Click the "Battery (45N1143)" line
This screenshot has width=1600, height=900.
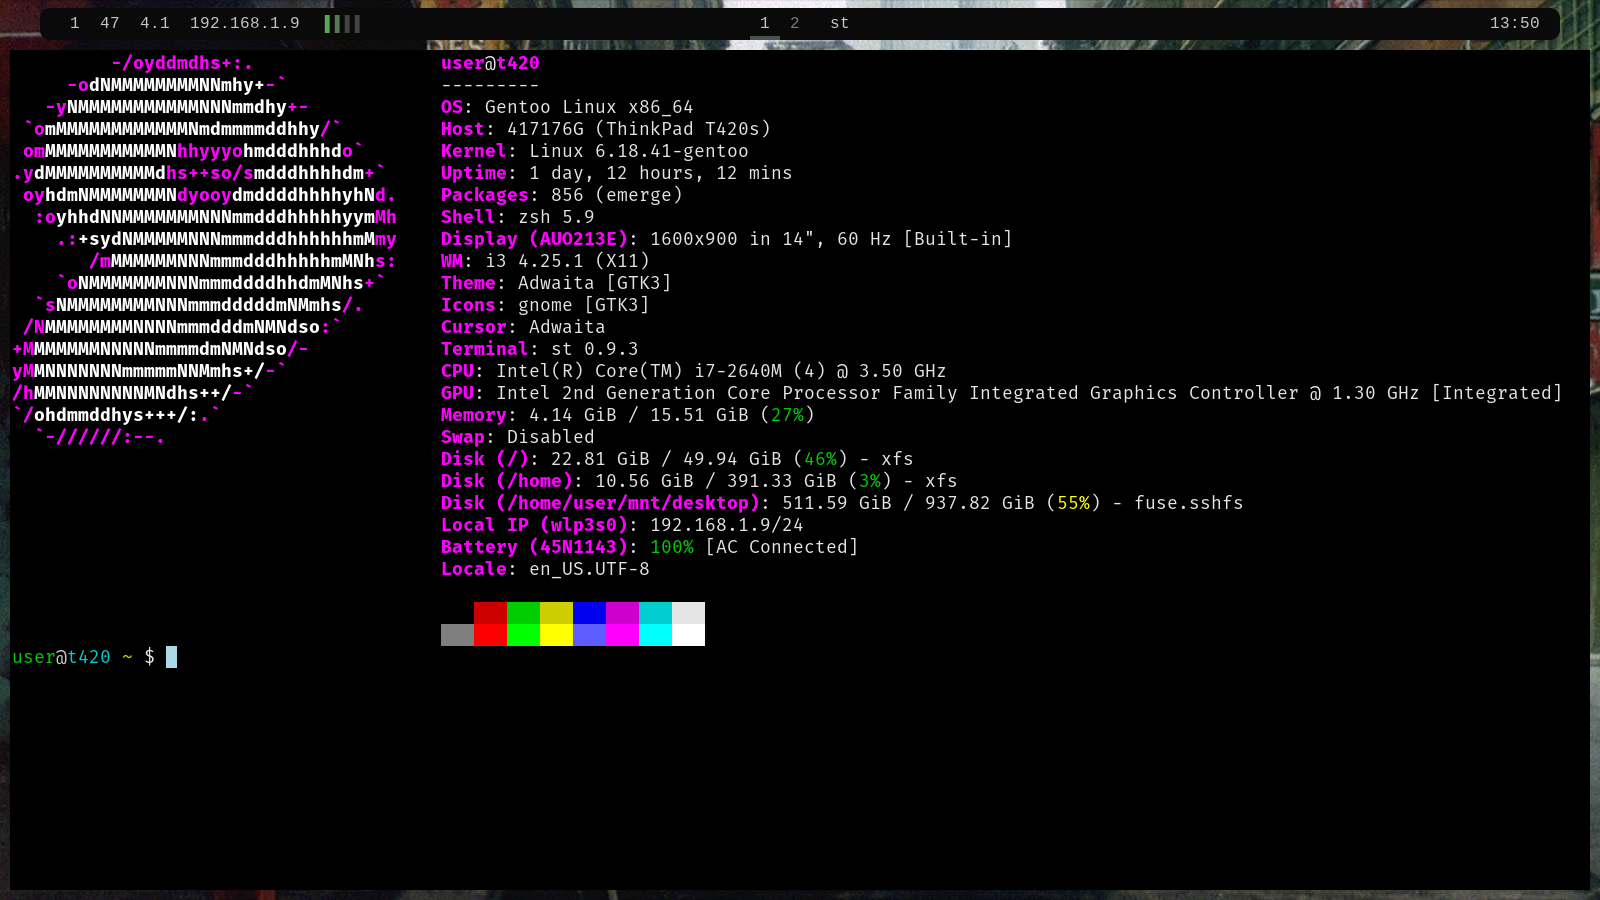pyautogui.click(x=650, y=547)
